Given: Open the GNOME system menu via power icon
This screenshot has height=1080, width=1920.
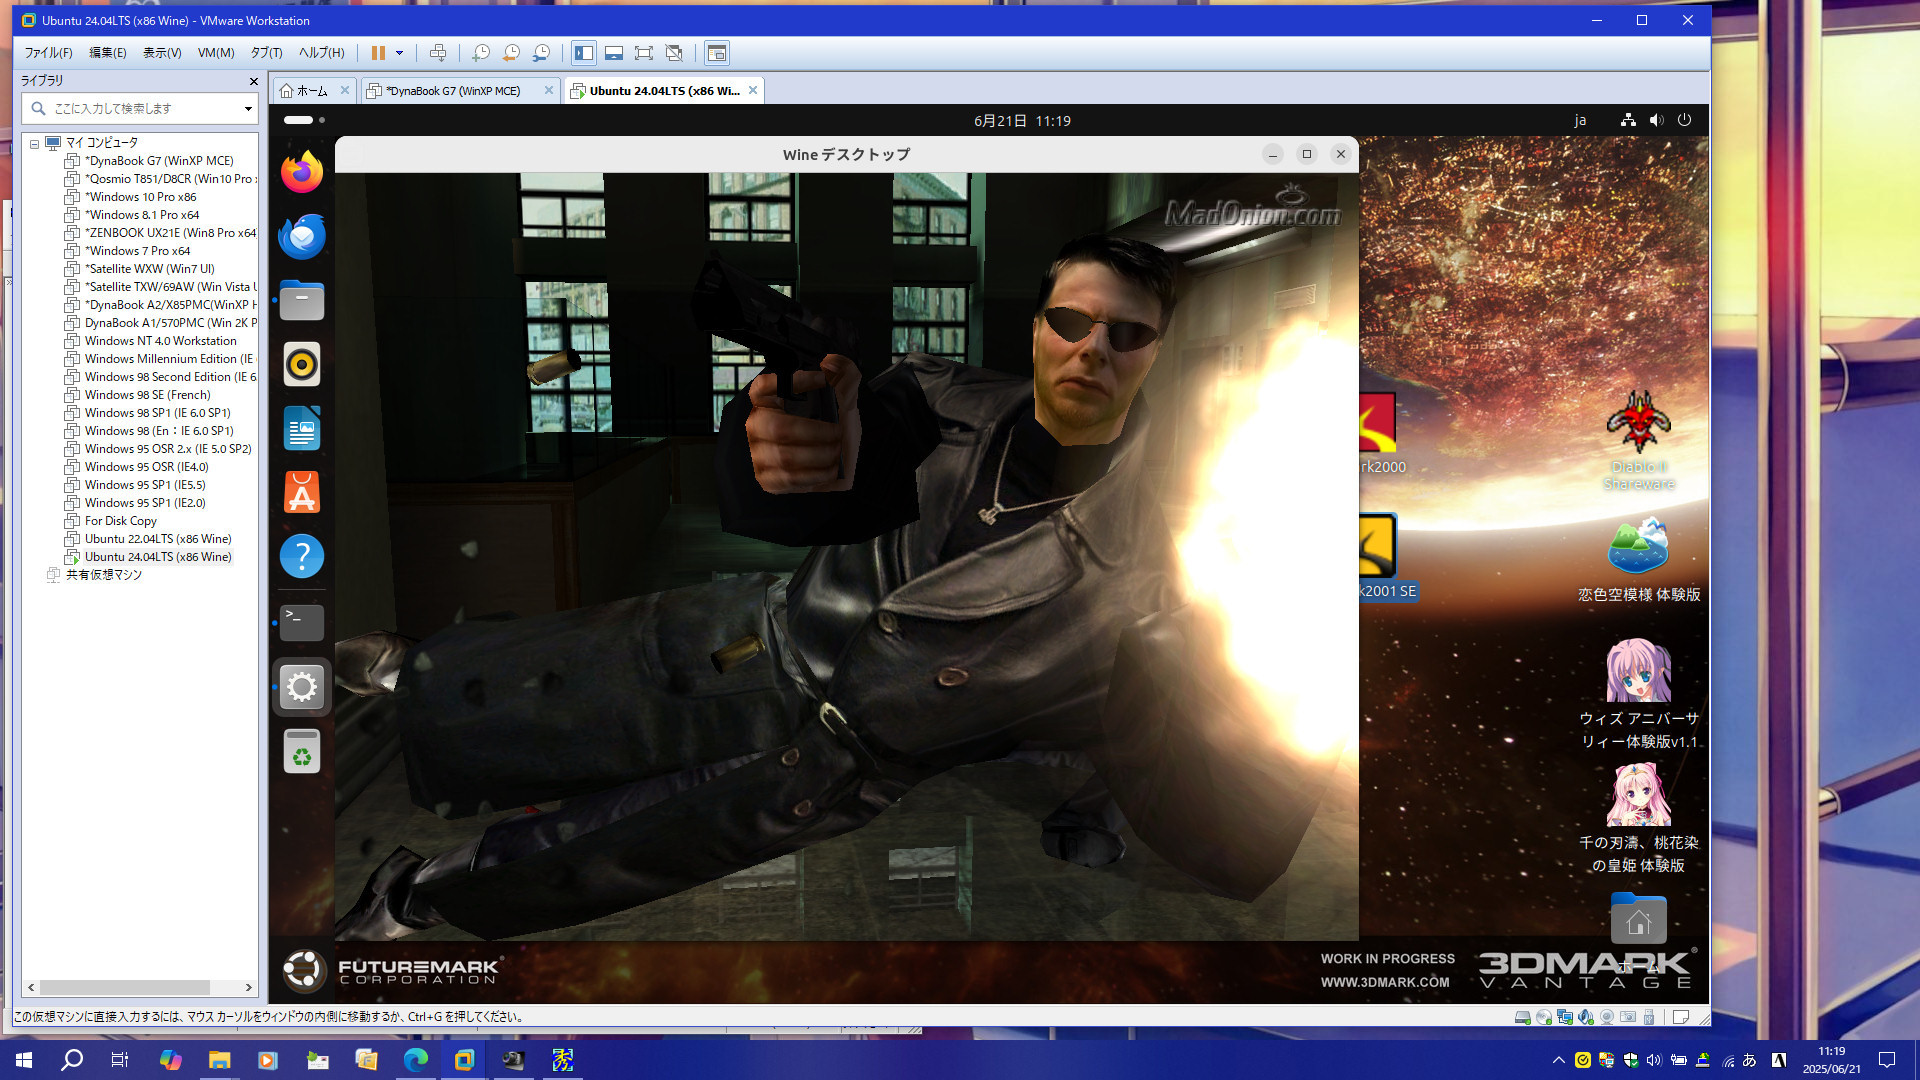Looking at the screenshot, I should coord(1684,120).
